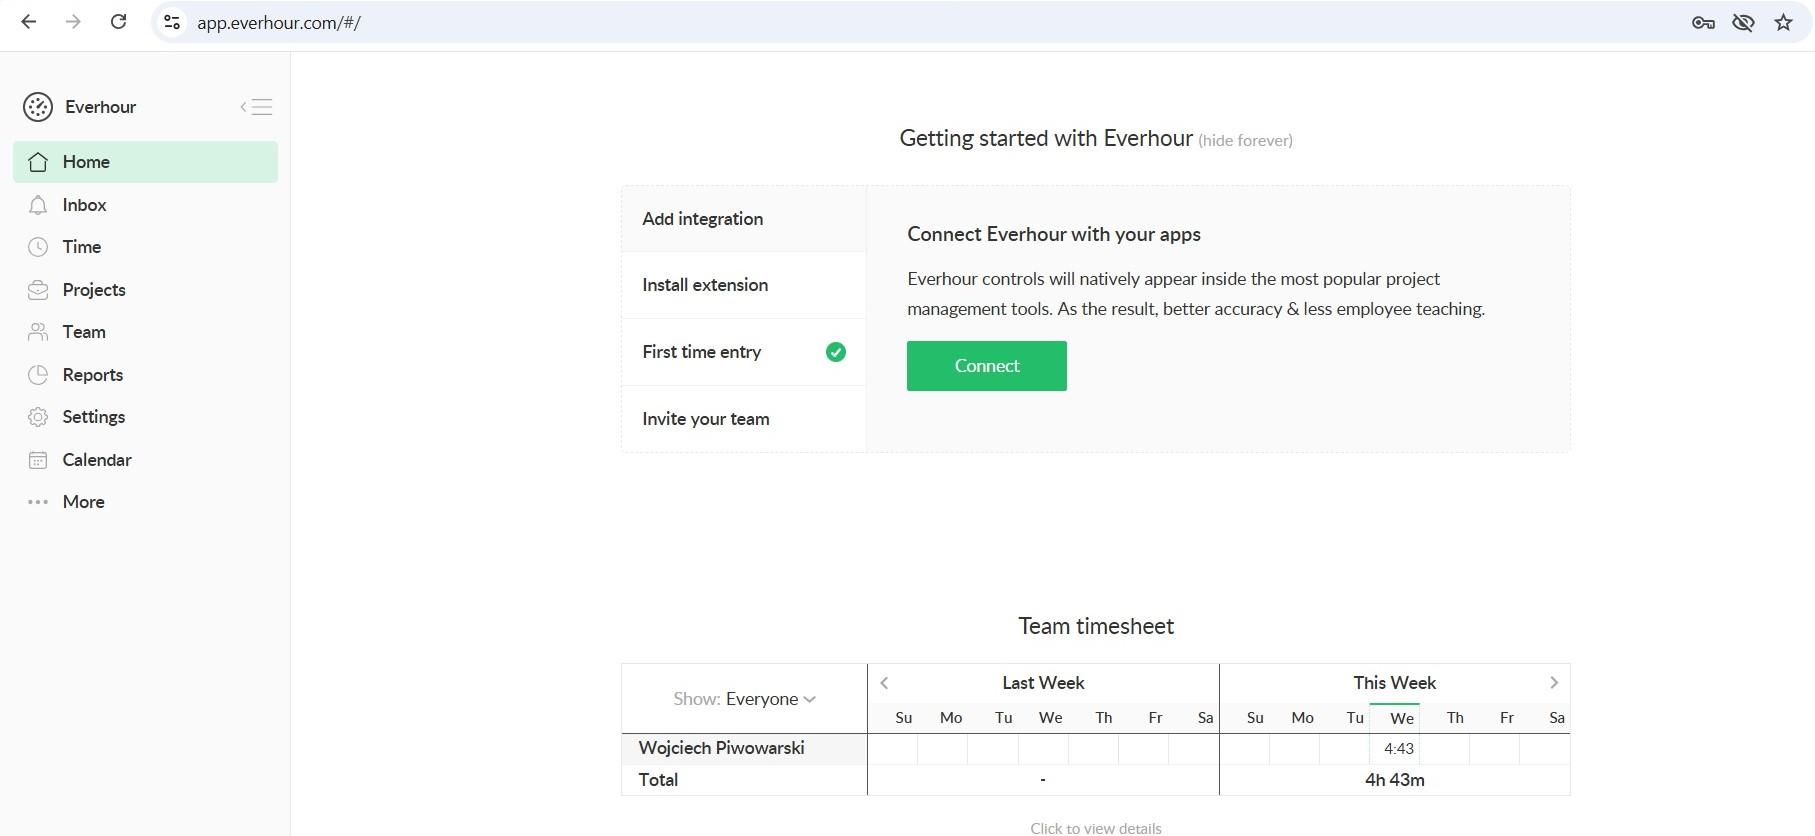The height and width of the screenshot is (836, 1815).
Task: Click the Fr column header in This Week
Action: 1507,718
